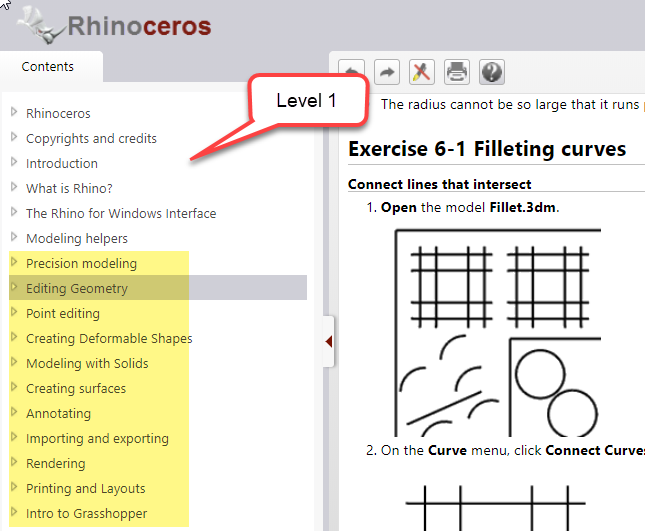Open the Creating Deformable Shapes topic
Screen dimensions: 645x531
(109, 339)
